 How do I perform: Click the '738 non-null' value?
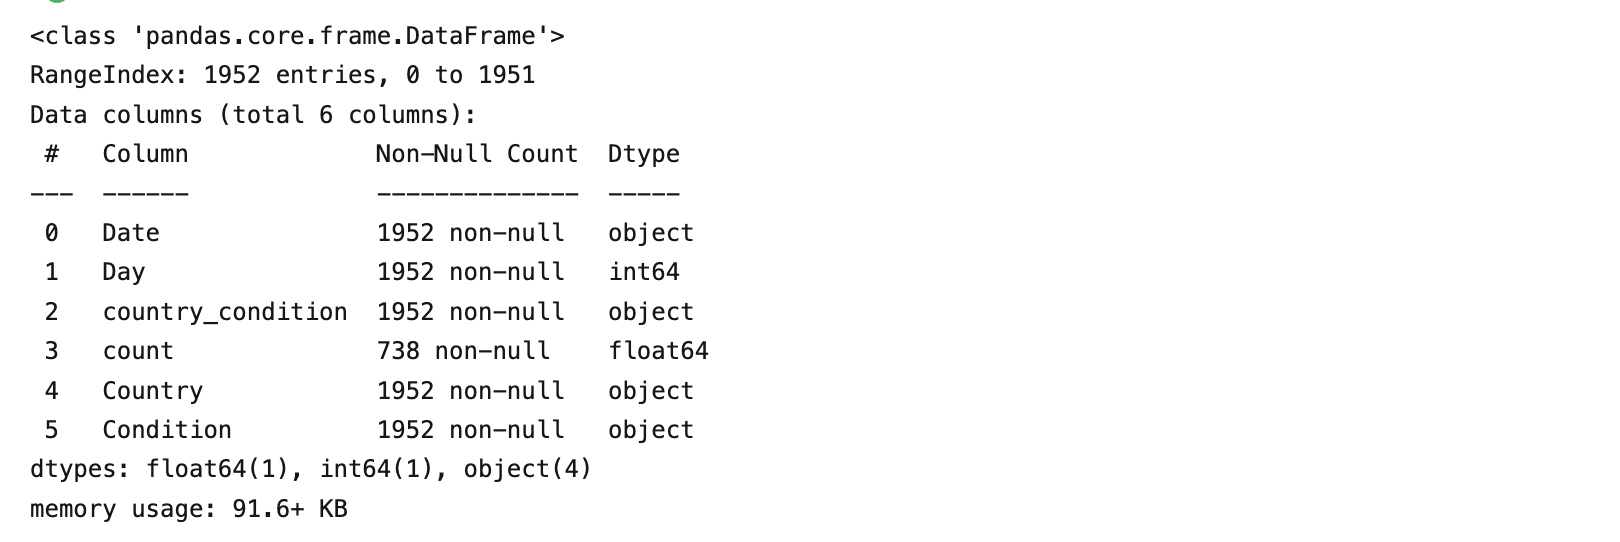[463, 351]
